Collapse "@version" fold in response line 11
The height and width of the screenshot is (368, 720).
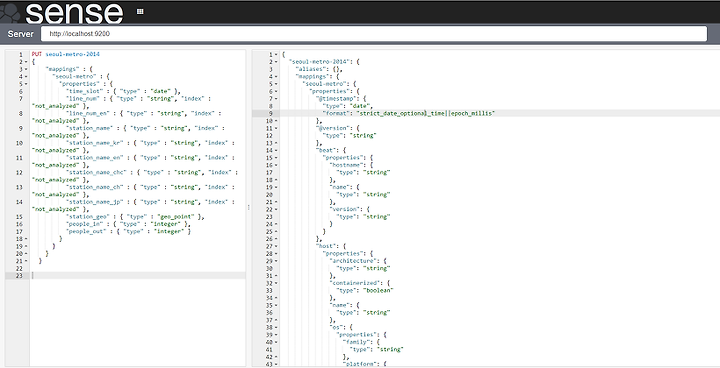pyautogui.click(x=276, y=128)
